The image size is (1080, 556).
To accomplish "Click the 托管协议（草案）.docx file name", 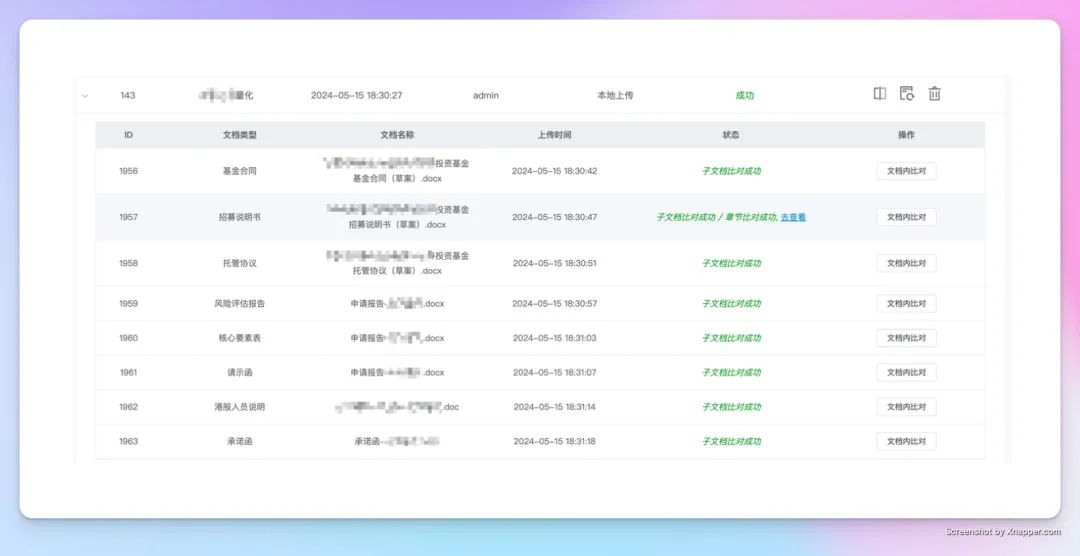I will pos(397,271).
